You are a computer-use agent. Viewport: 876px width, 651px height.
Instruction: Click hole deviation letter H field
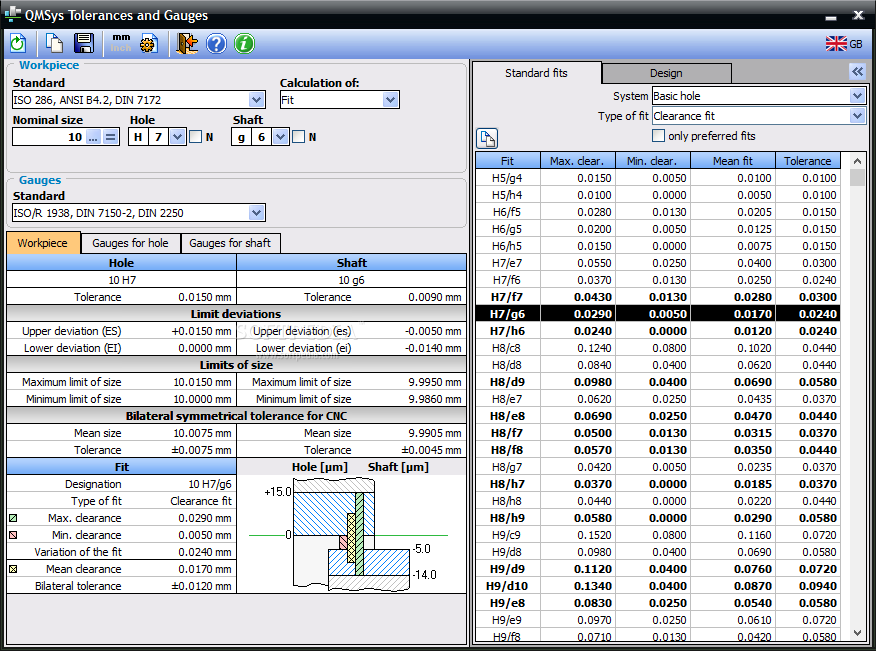pyautogui.click(x=138, y=137)
